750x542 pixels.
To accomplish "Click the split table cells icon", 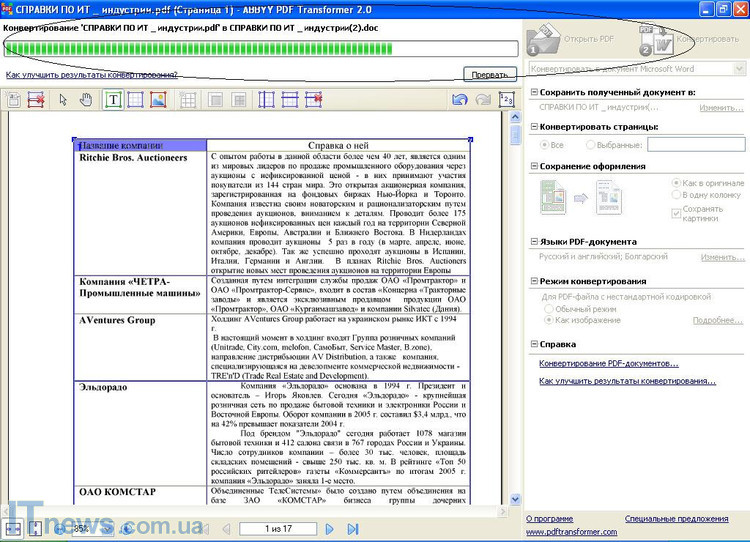I will point(238,100).
